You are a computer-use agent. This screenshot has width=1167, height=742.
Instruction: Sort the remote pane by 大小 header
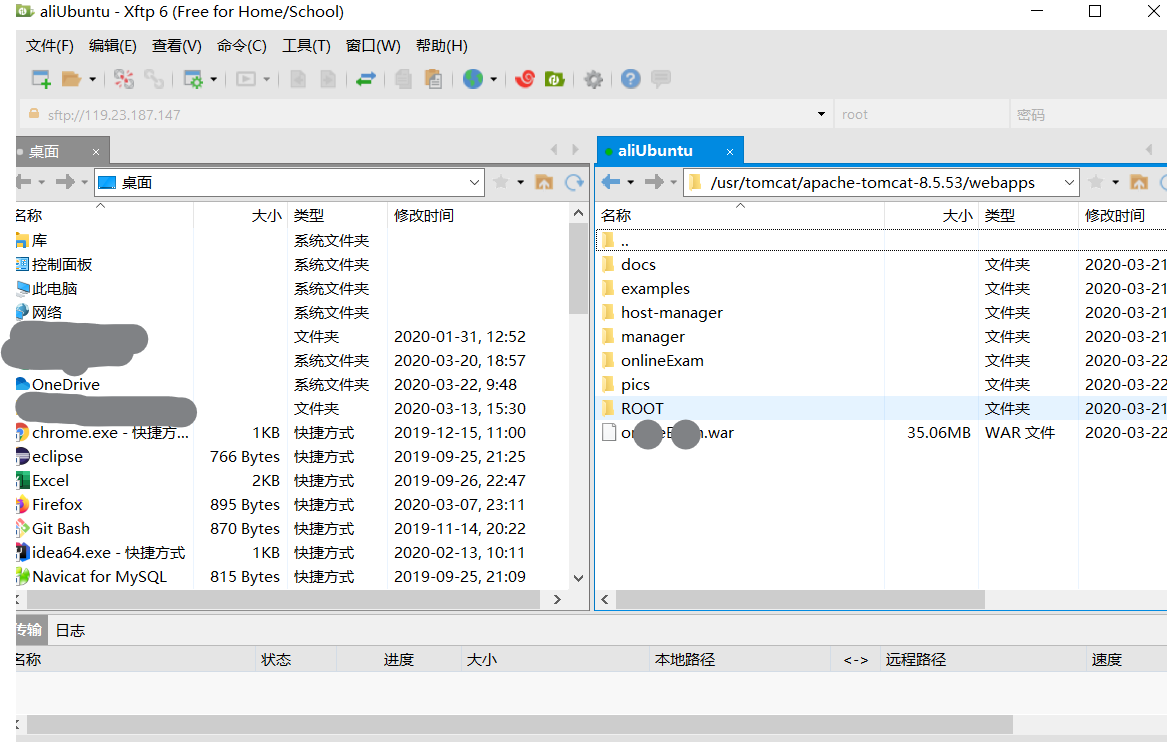931,216
